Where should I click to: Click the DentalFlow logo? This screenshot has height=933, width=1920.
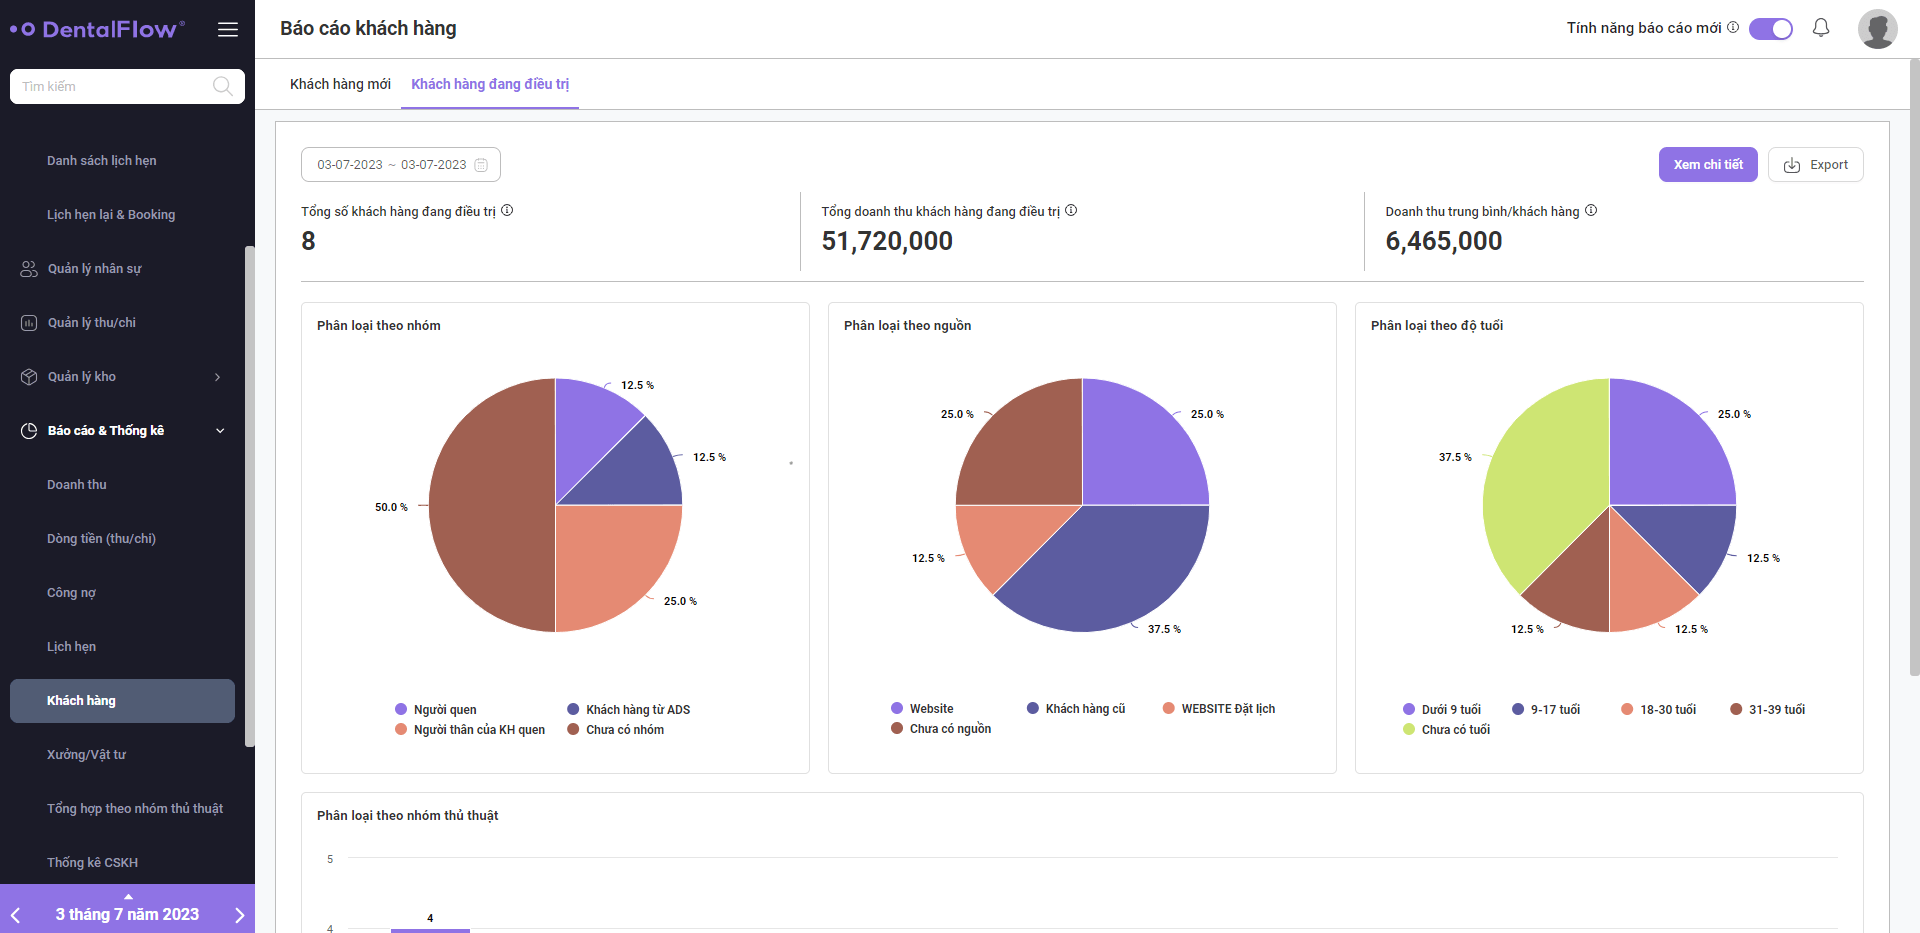pyautogui.click(x=97, y=29)
